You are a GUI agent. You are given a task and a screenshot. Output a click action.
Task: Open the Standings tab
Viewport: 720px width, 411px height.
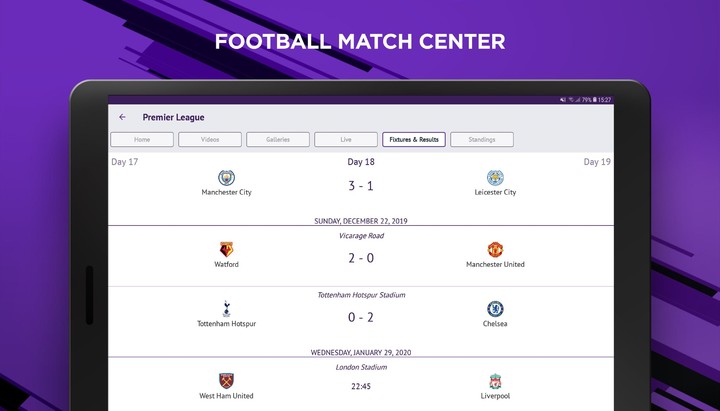(482, 140)
